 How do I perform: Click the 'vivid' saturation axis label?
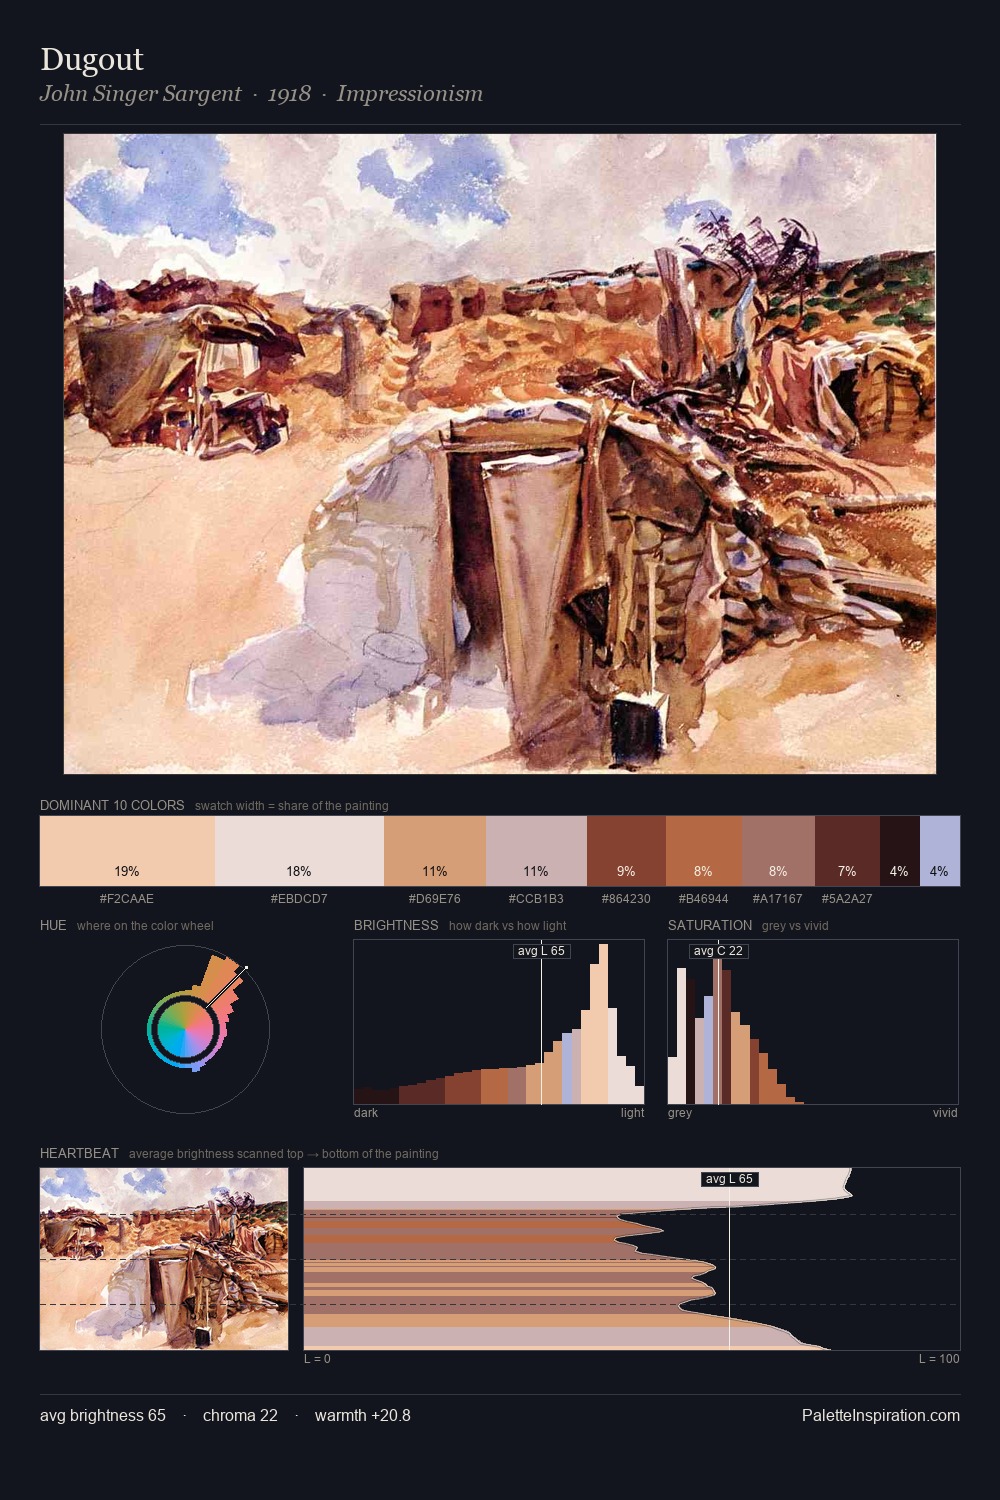(945, 1113)
